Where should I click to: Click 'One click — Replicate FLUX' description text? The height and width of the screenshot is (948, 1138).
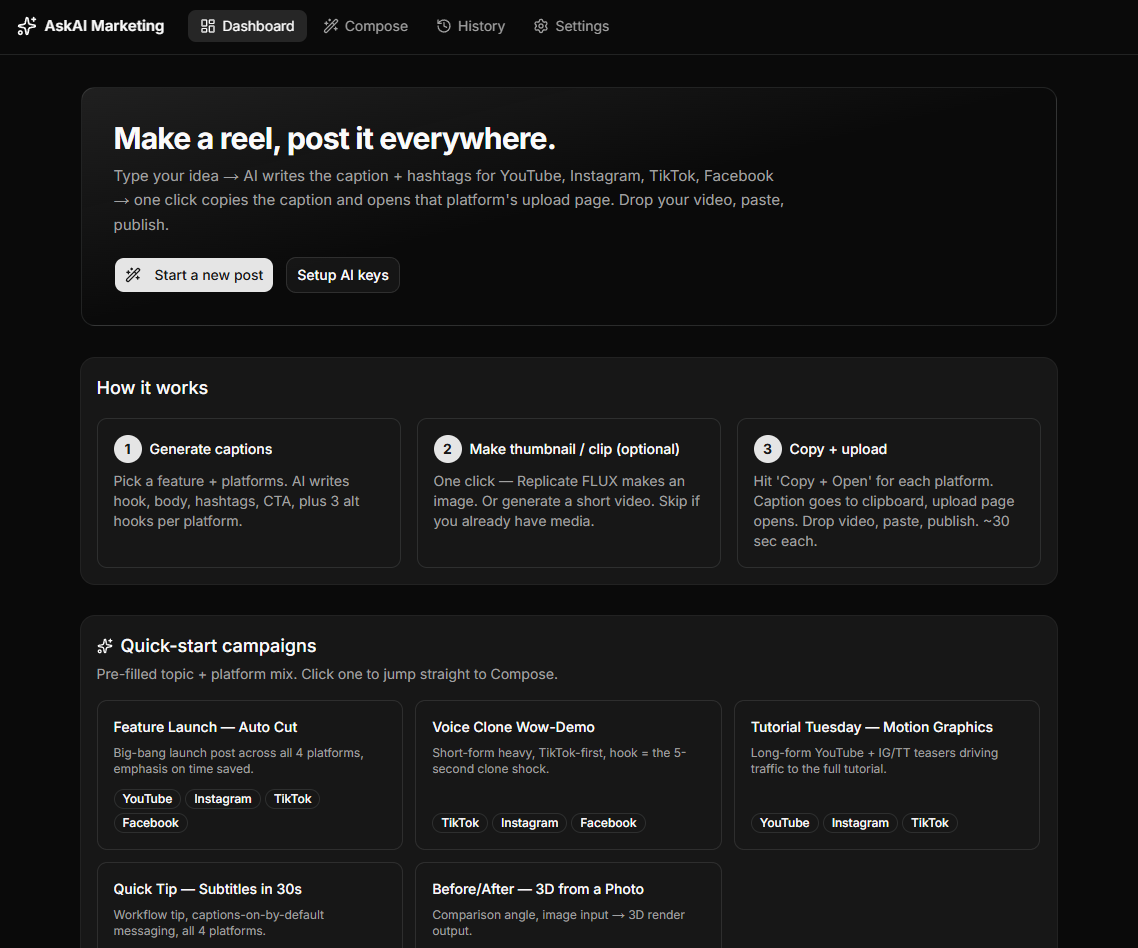tap(567, 502)
